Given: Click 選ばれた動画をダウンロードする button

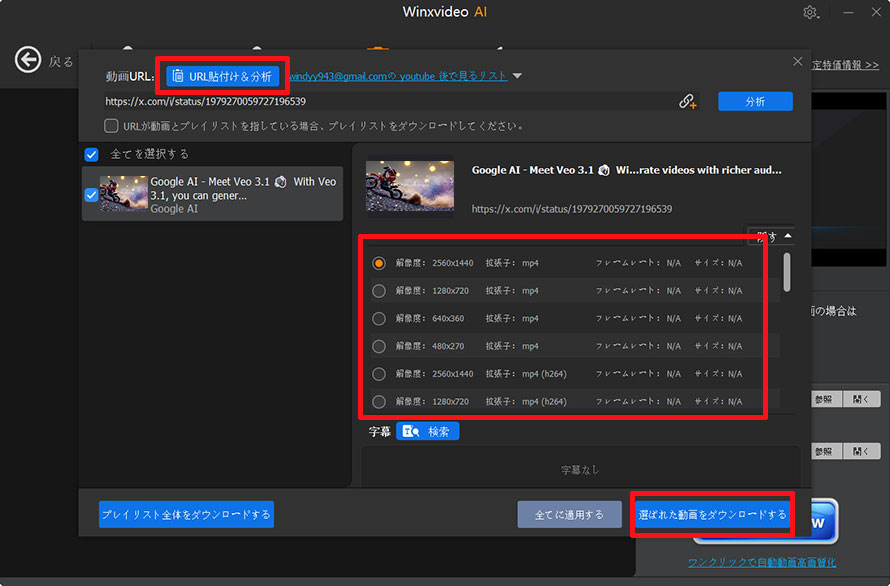Looking at the screenshot, I should (x=712, y=514).
